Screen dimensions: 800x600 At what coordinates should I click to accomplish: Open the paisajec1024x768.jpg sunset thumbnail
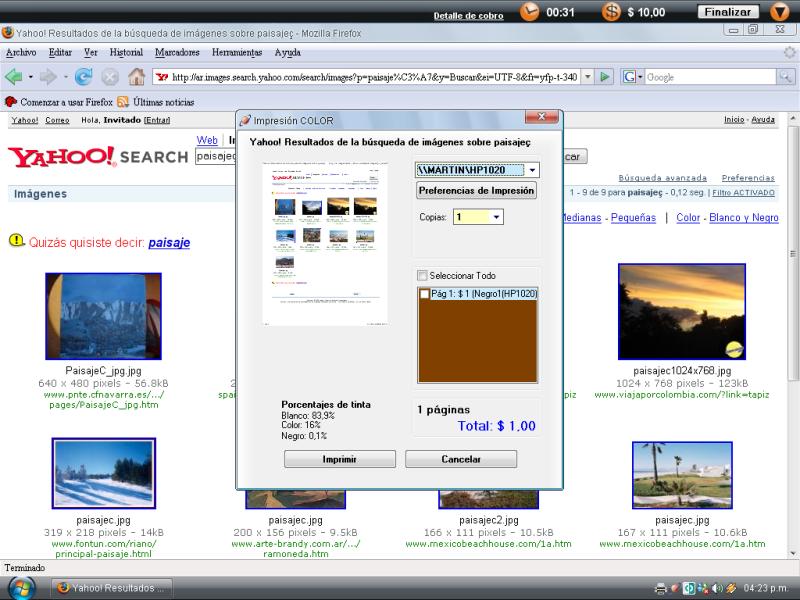click(x=682, y=312)
